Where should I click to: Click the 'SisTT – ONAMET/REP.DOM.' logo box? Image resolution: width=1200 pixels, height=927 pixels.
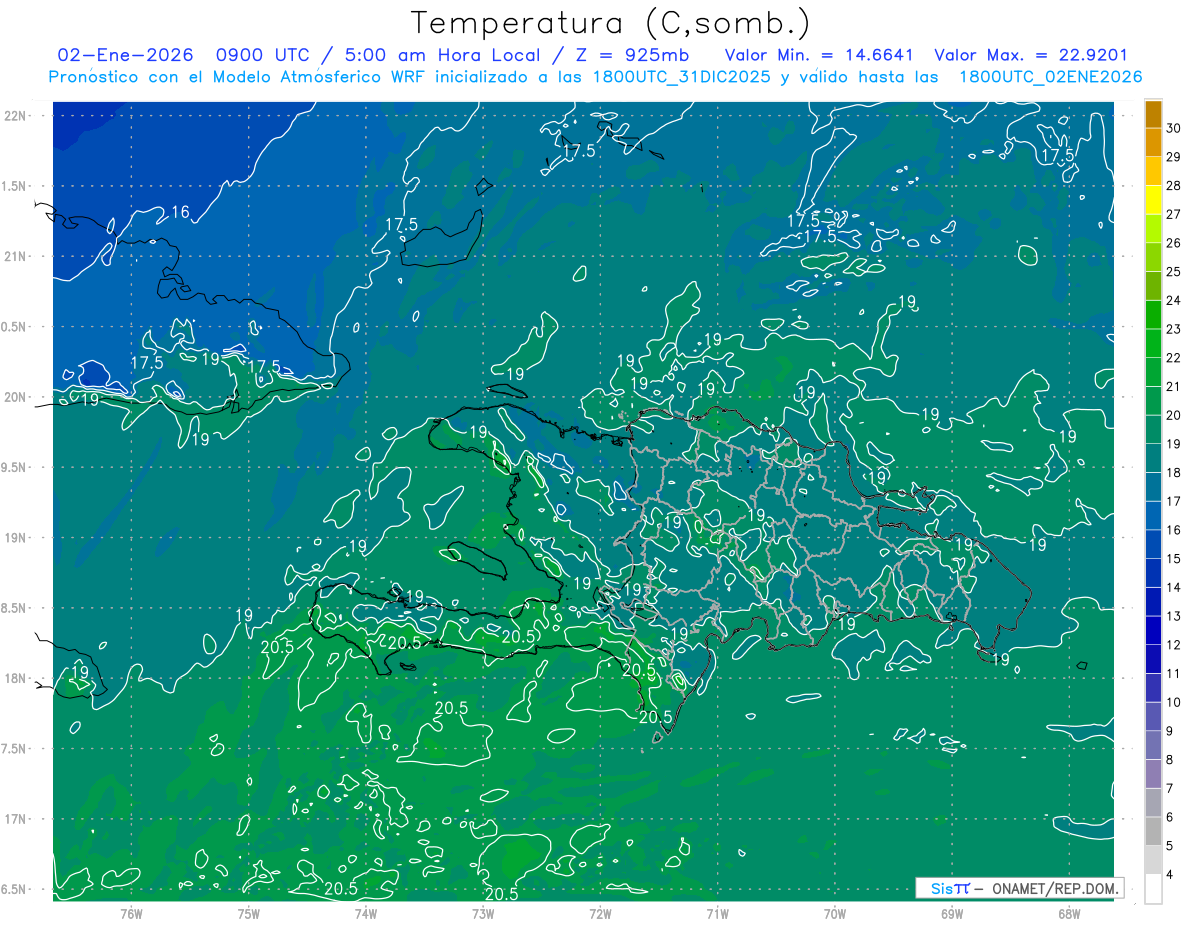tap(1020, 888)
